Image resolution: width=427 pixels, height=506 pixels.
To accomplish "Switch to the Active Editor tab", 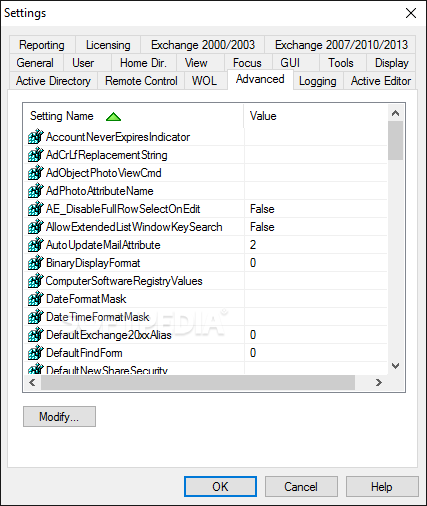I will point(381,81).
